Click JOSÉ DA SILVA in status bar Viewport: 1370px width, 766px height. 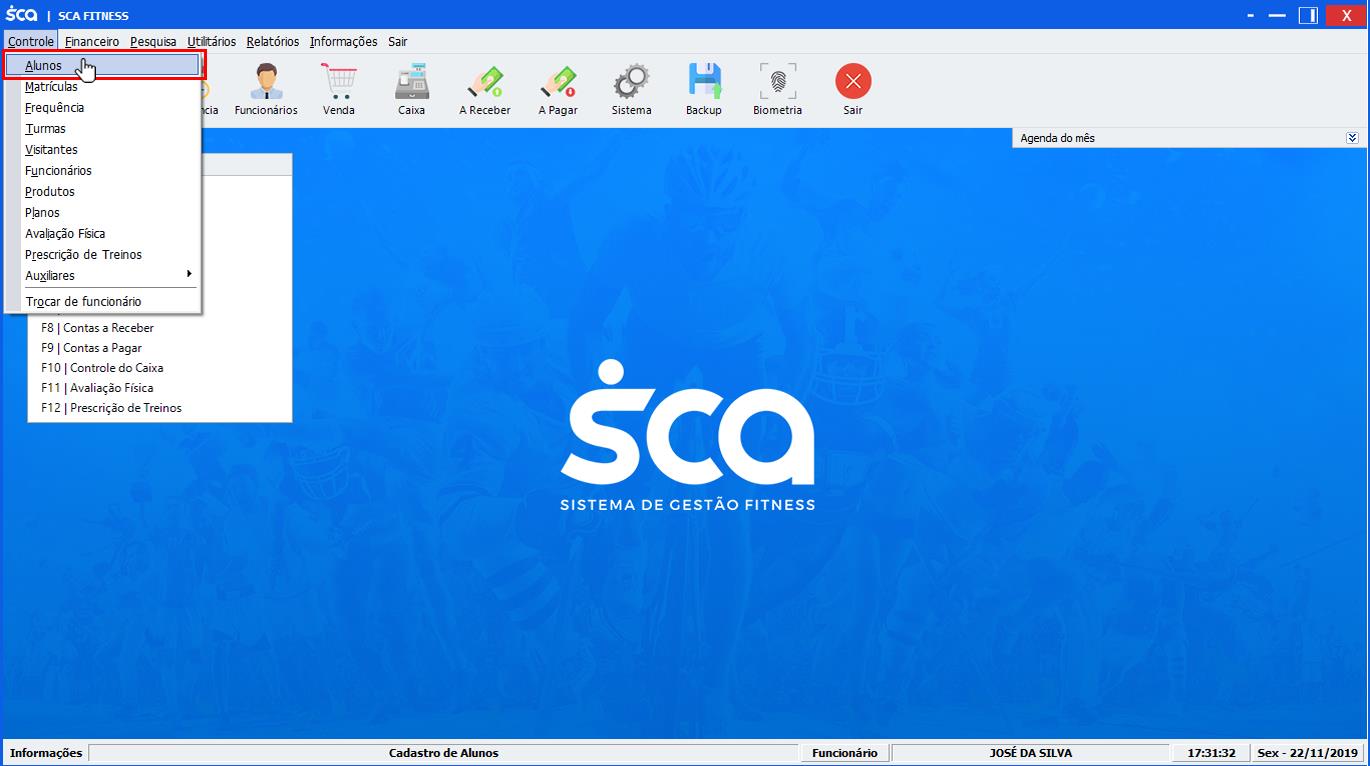click(x=1030, y=753)
